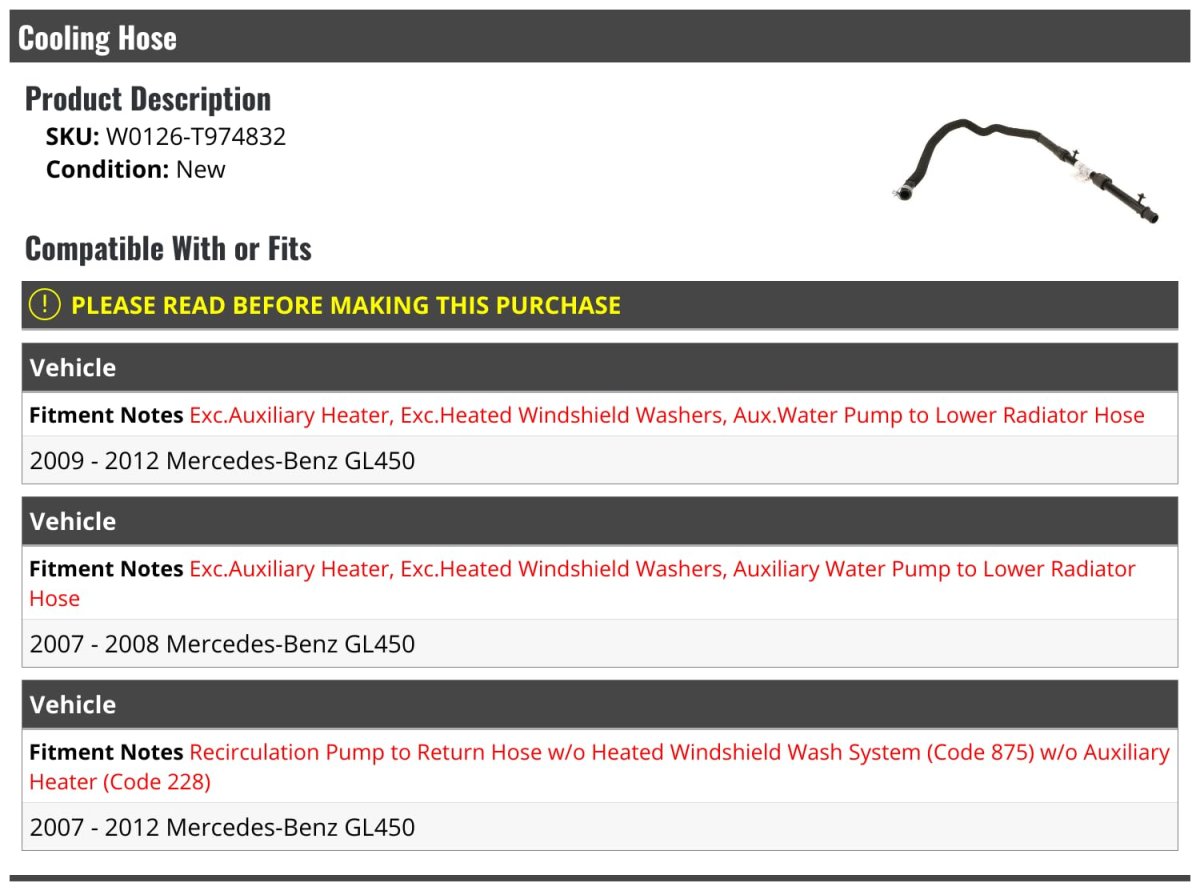
Task: Click the Fitment Notes label beside Recirculation Pump
Action: click(106, 752)
